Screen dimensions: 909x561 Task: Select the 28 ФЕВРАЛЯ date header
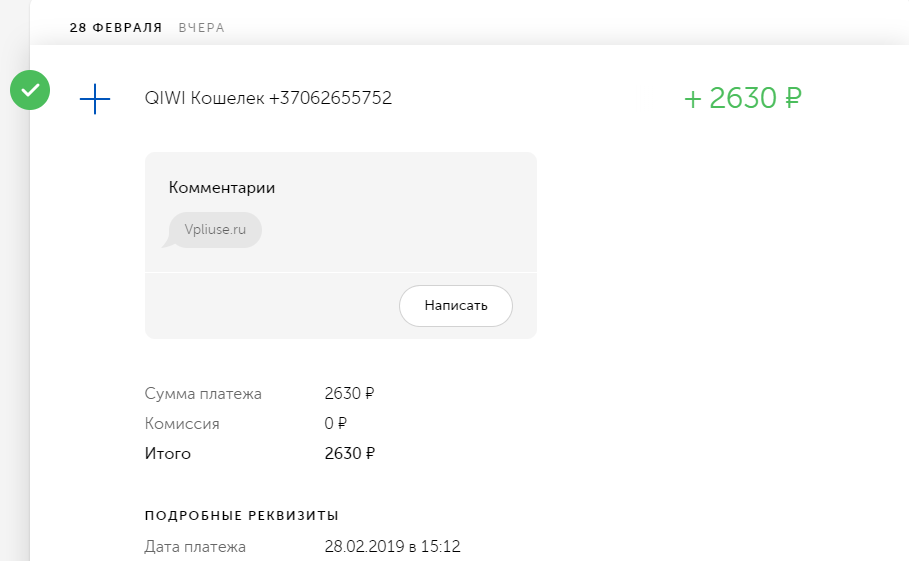(116, 28)
